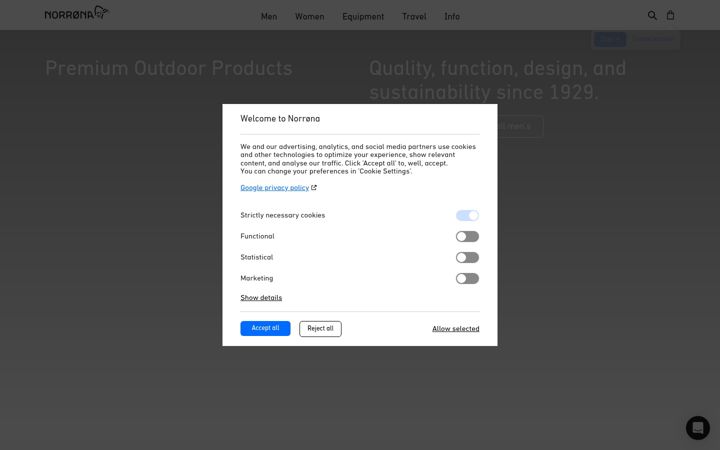Enable the Statistical cookies toggle

pos(467,258)
